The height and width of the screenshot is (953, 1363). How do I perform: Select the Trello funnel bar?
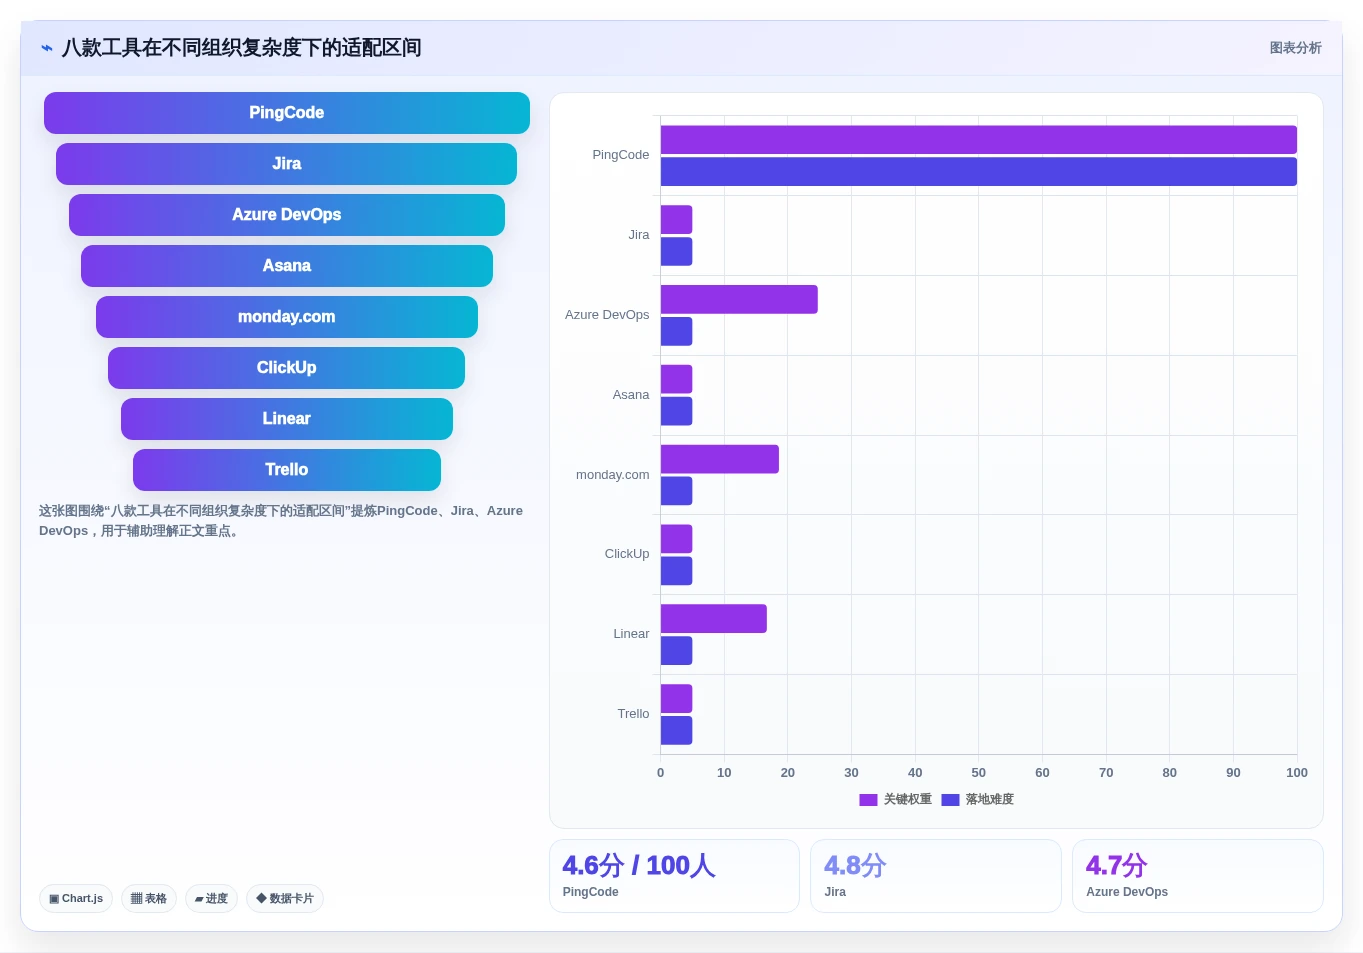click(287, 470)
